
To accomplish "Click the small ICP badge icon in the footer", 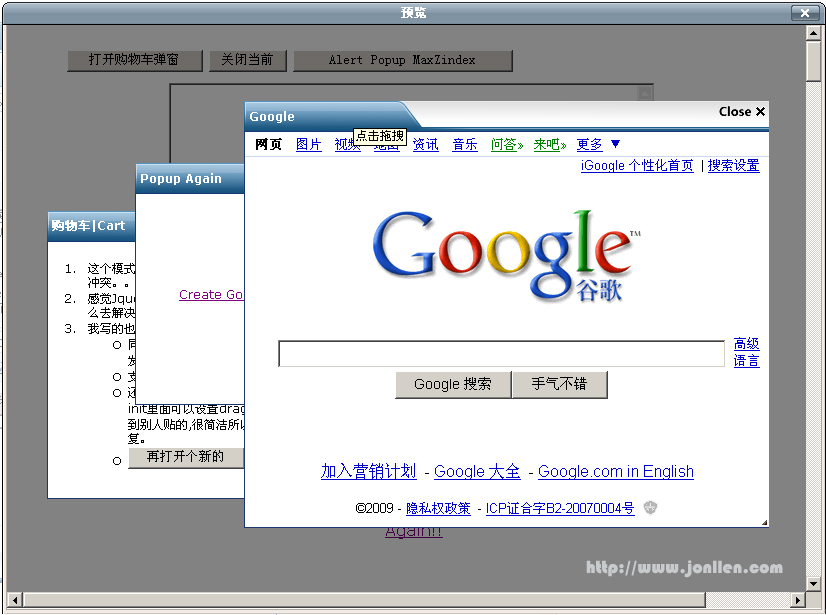I will click(x=651, y=507).
